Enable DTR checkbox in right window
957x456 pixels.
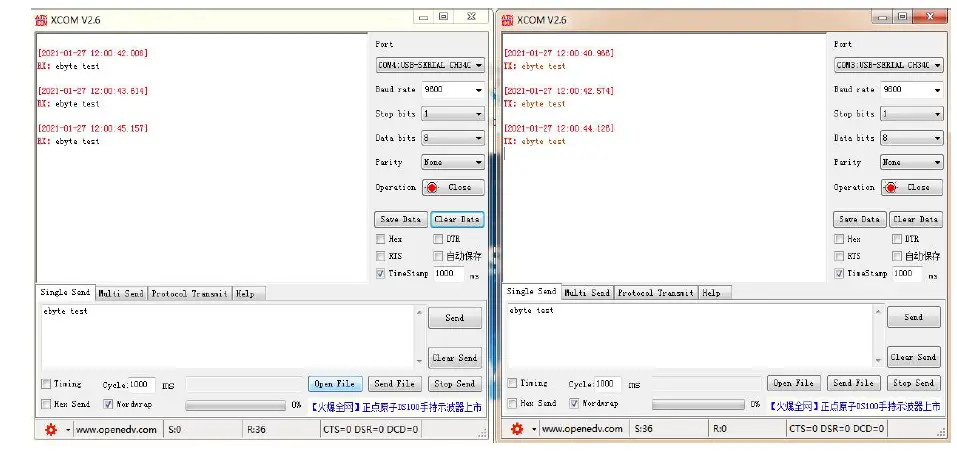(x=897, y=239)
